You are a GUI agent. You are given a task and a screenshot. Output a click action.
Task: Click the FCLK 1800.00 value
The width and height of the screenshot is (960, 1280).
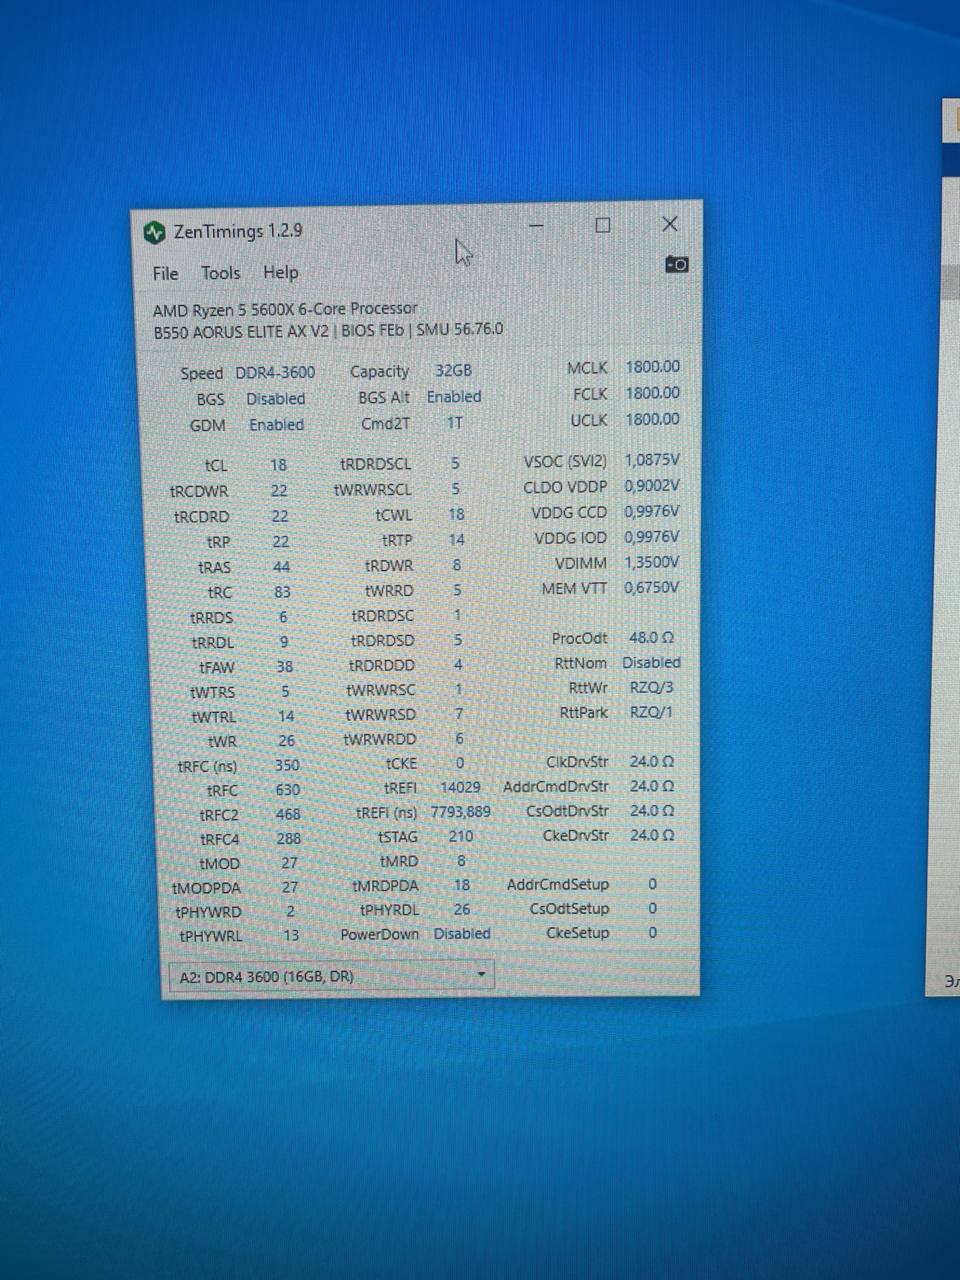click(652, 393)
